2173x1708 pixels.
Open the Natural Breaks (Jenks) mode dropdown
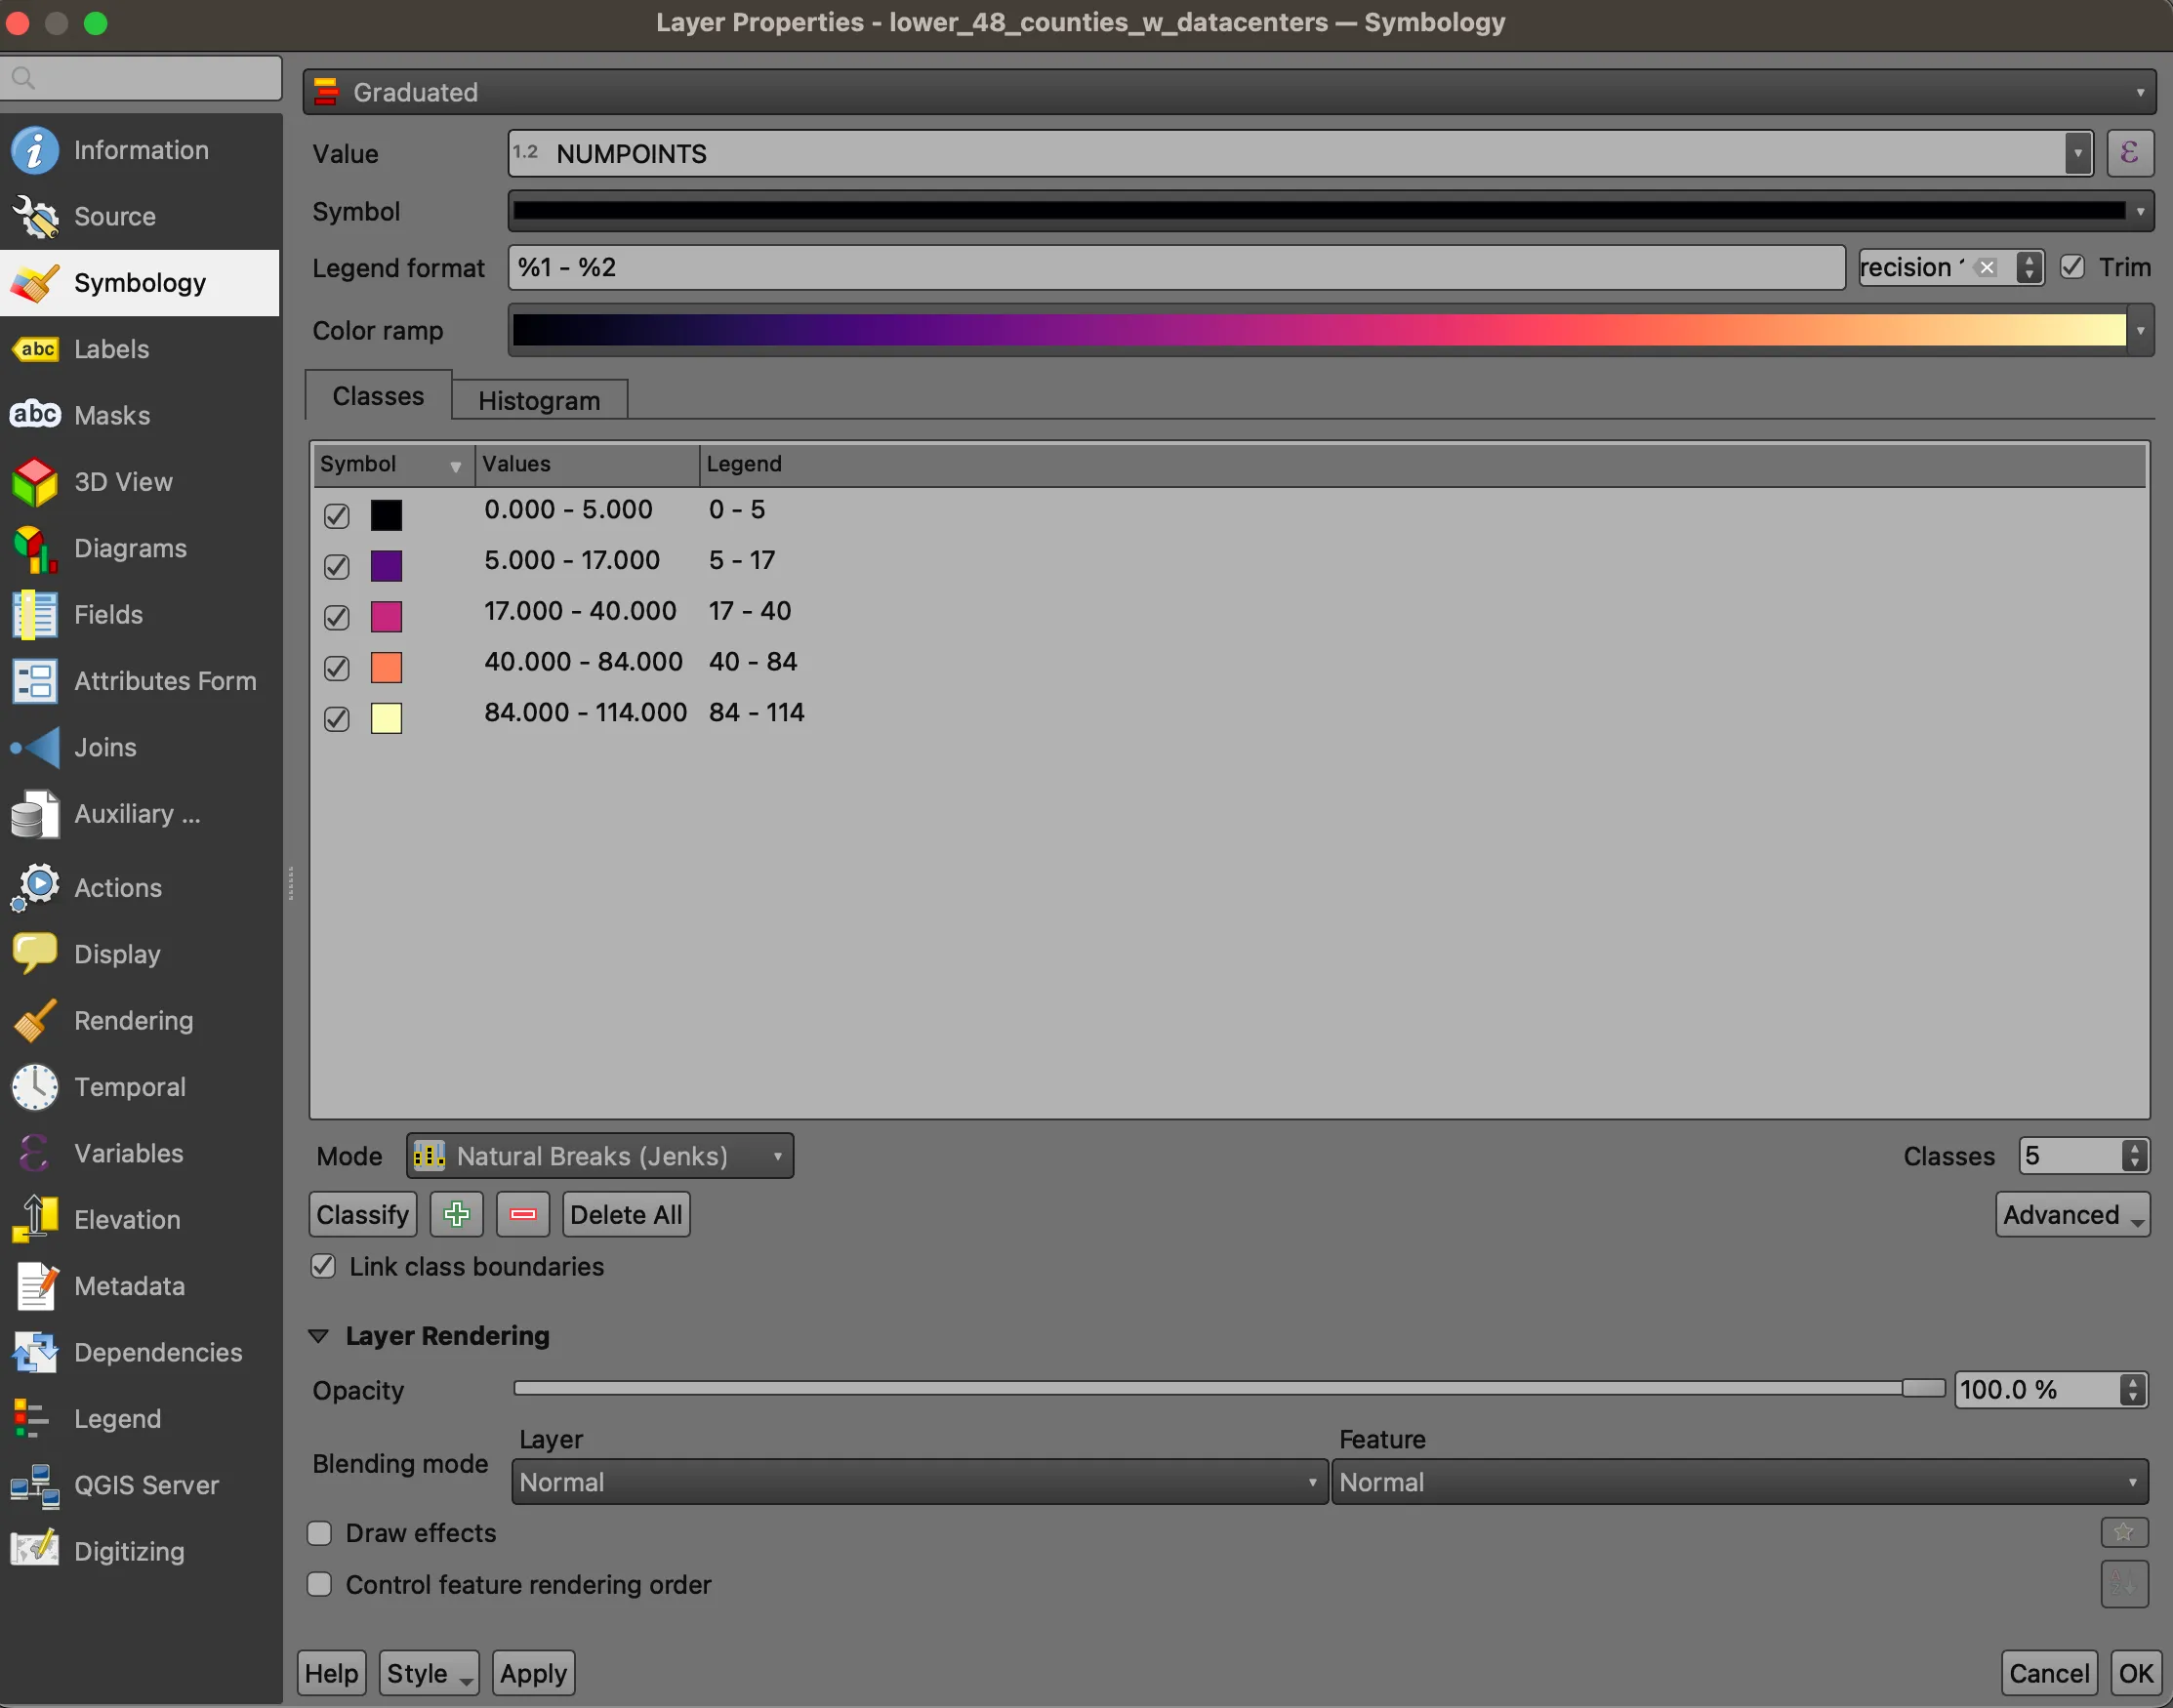pos(600,1156)
